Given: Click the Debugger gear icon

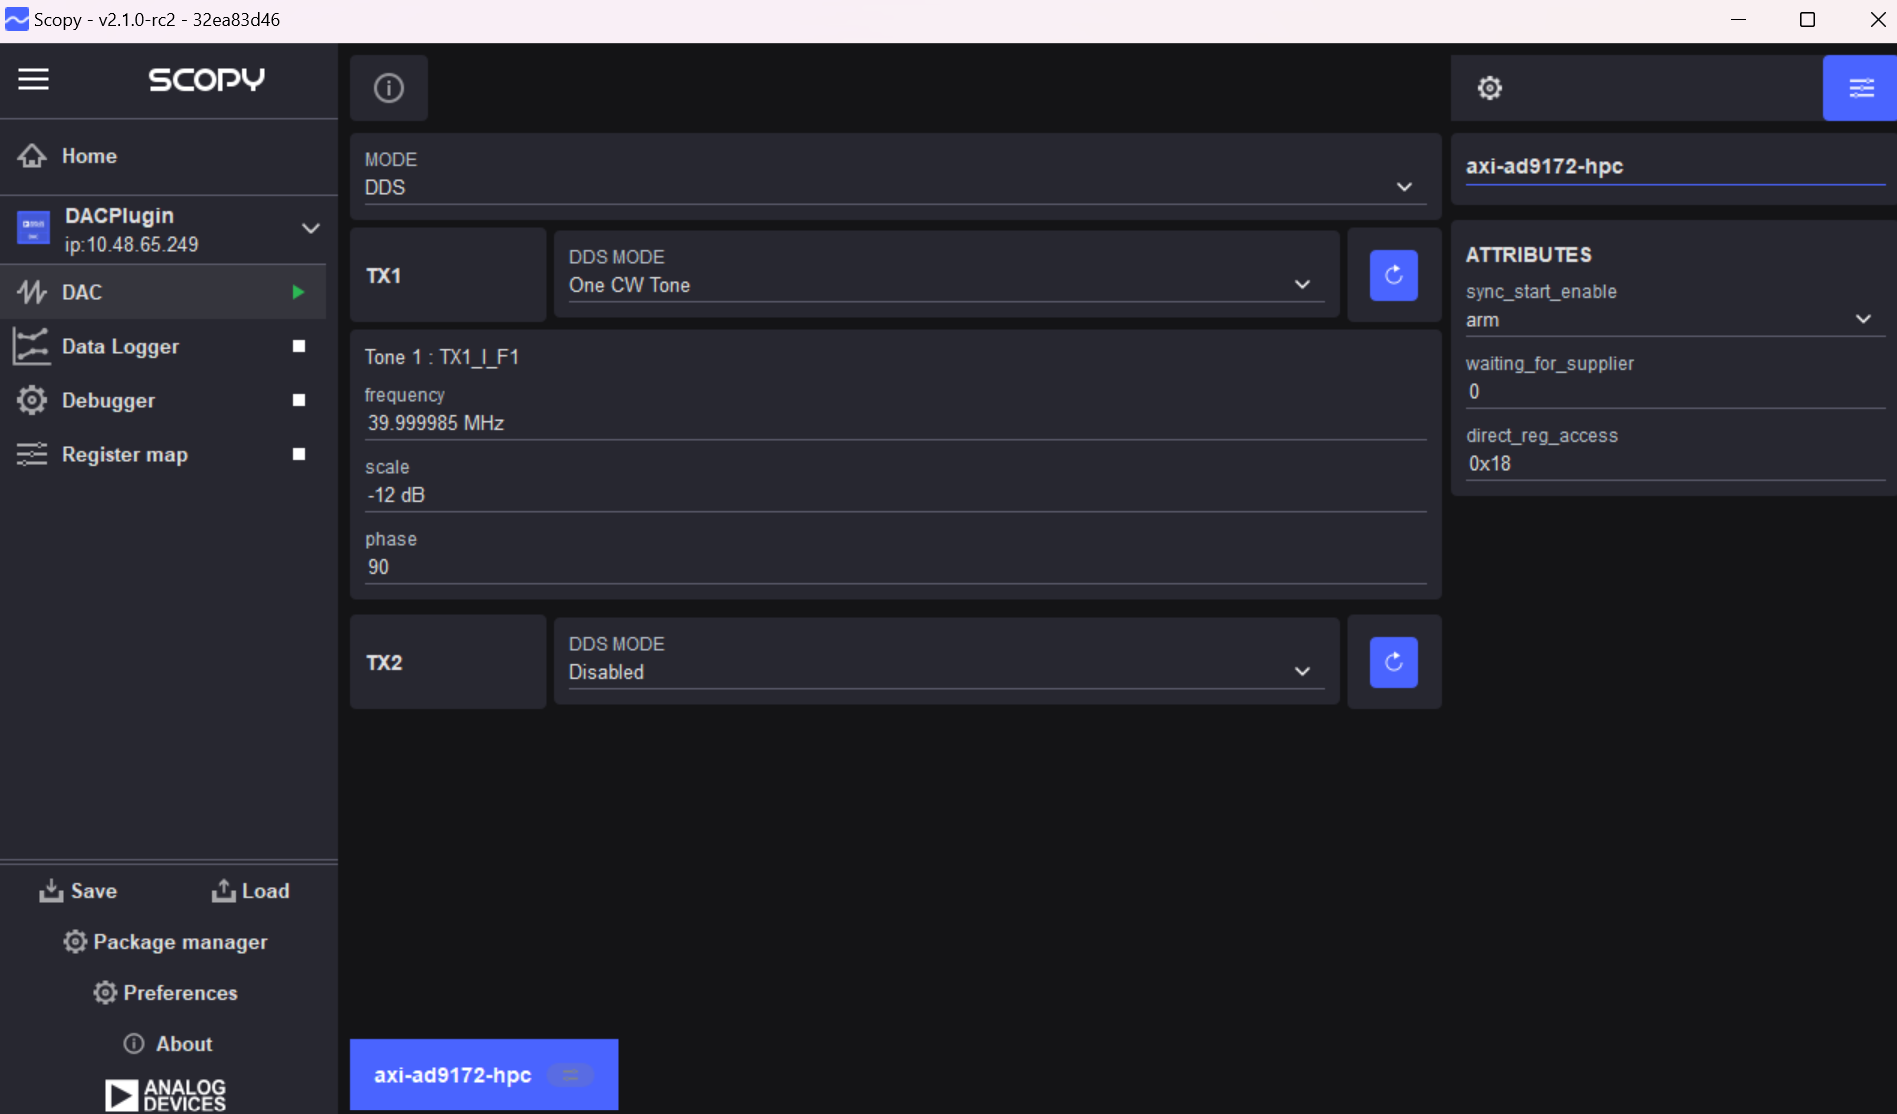Looking at the screenshot, I should click(x=32, y=400).
